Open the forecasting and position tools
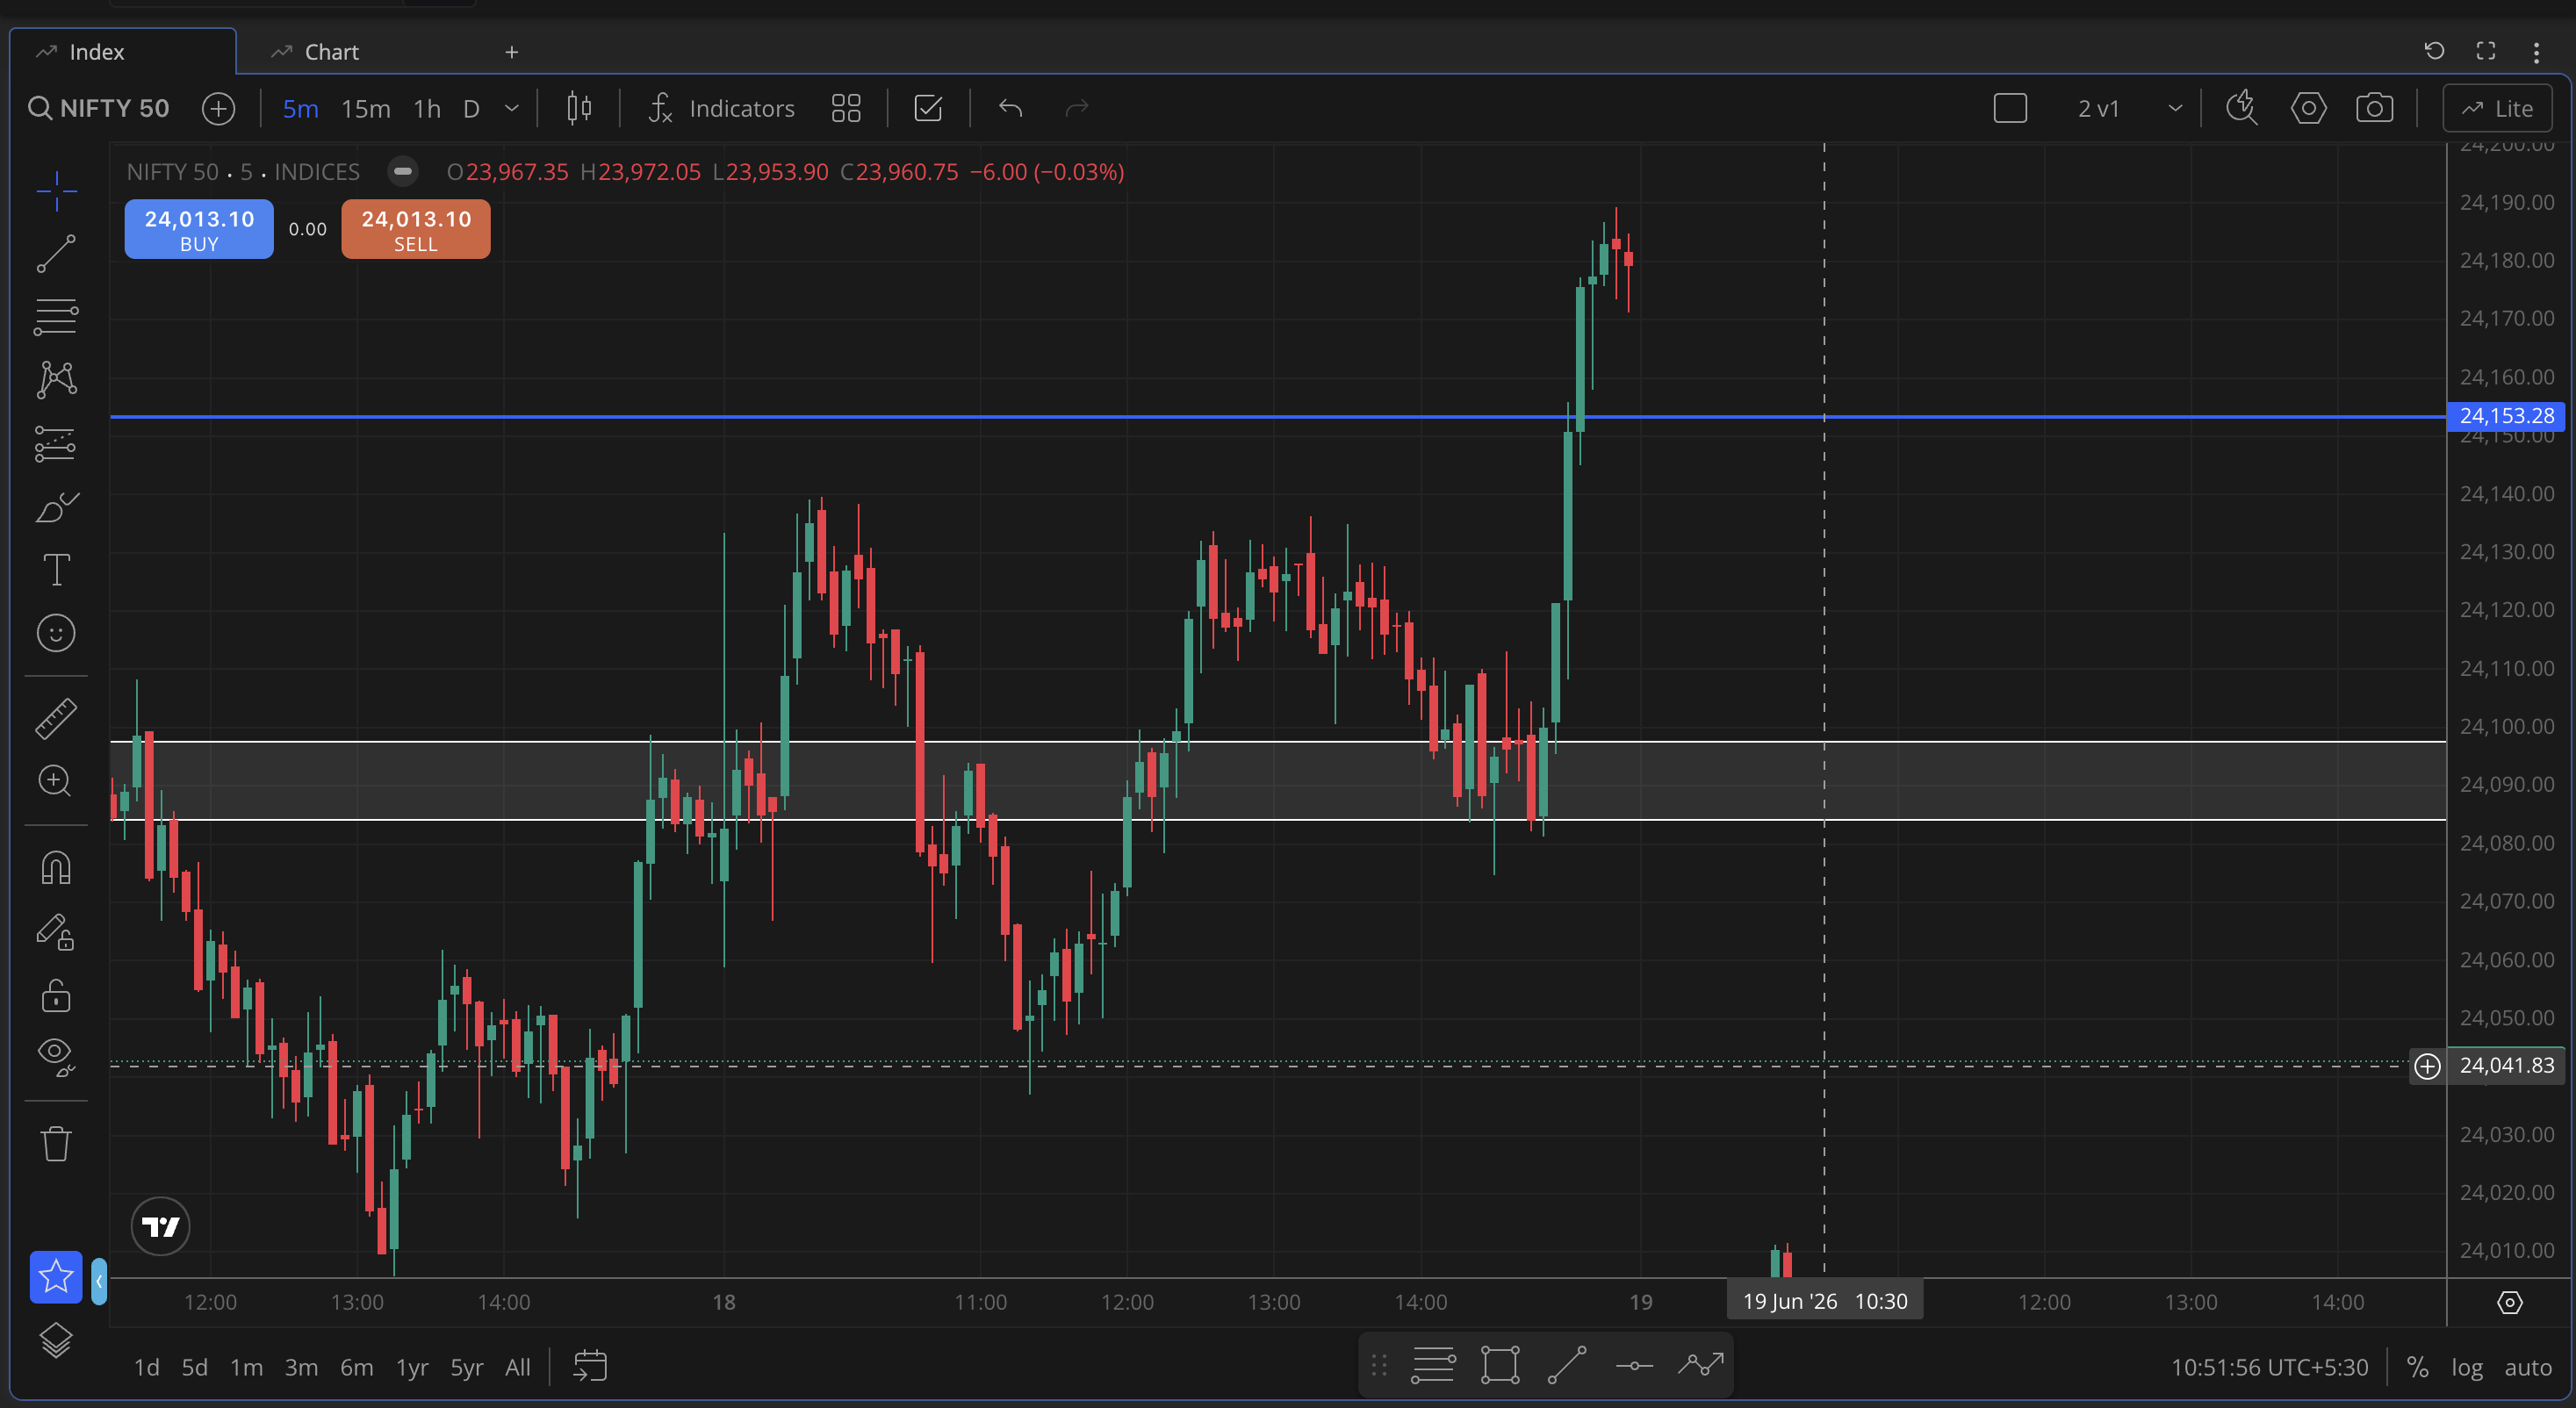Viewport: 2576px width, 1408px height. (x=56, y=443)
